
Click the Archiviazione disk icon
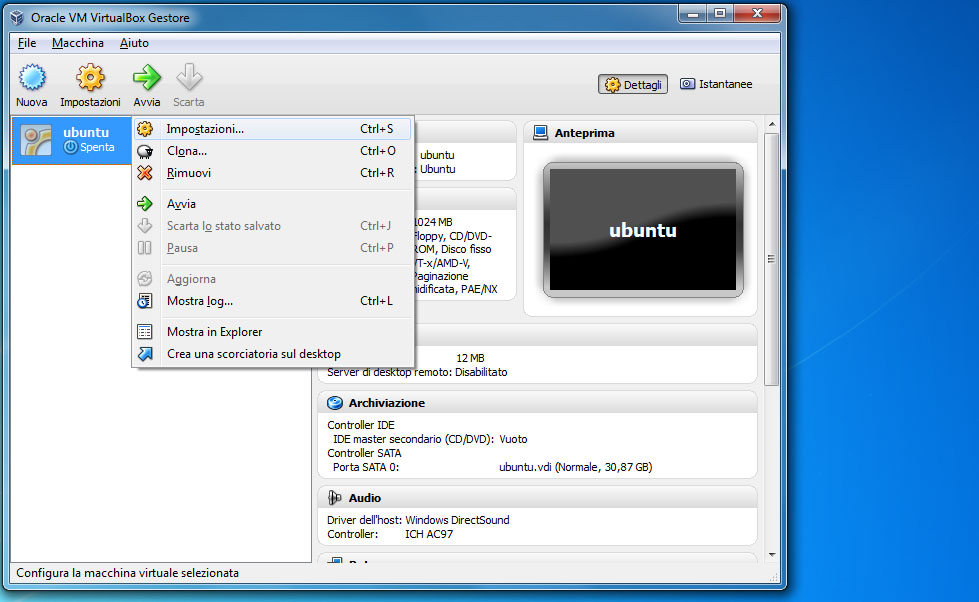tap(335, 403)
